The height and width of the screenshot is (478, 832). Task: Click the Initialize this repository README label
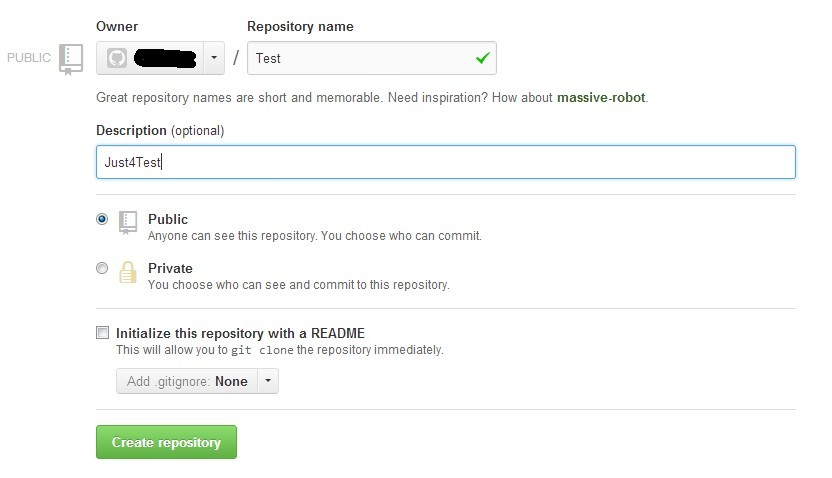click(x=240, y=333)
